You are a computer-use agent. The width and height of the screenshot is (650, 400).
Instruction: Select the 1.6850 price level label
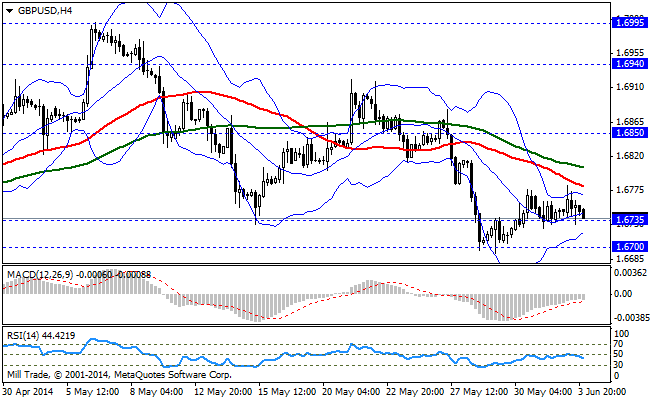click(630, 133)
